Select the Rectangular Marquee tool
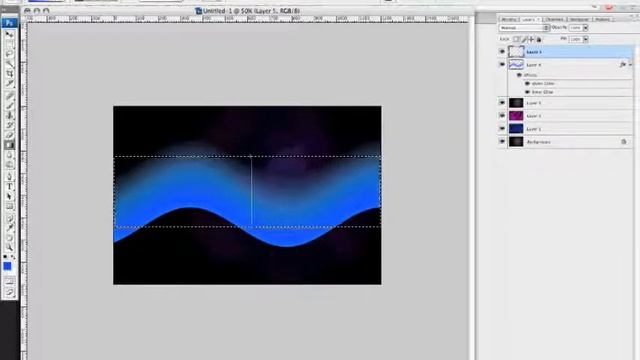Screen dimensions: 640x360 tap(9, 44)
